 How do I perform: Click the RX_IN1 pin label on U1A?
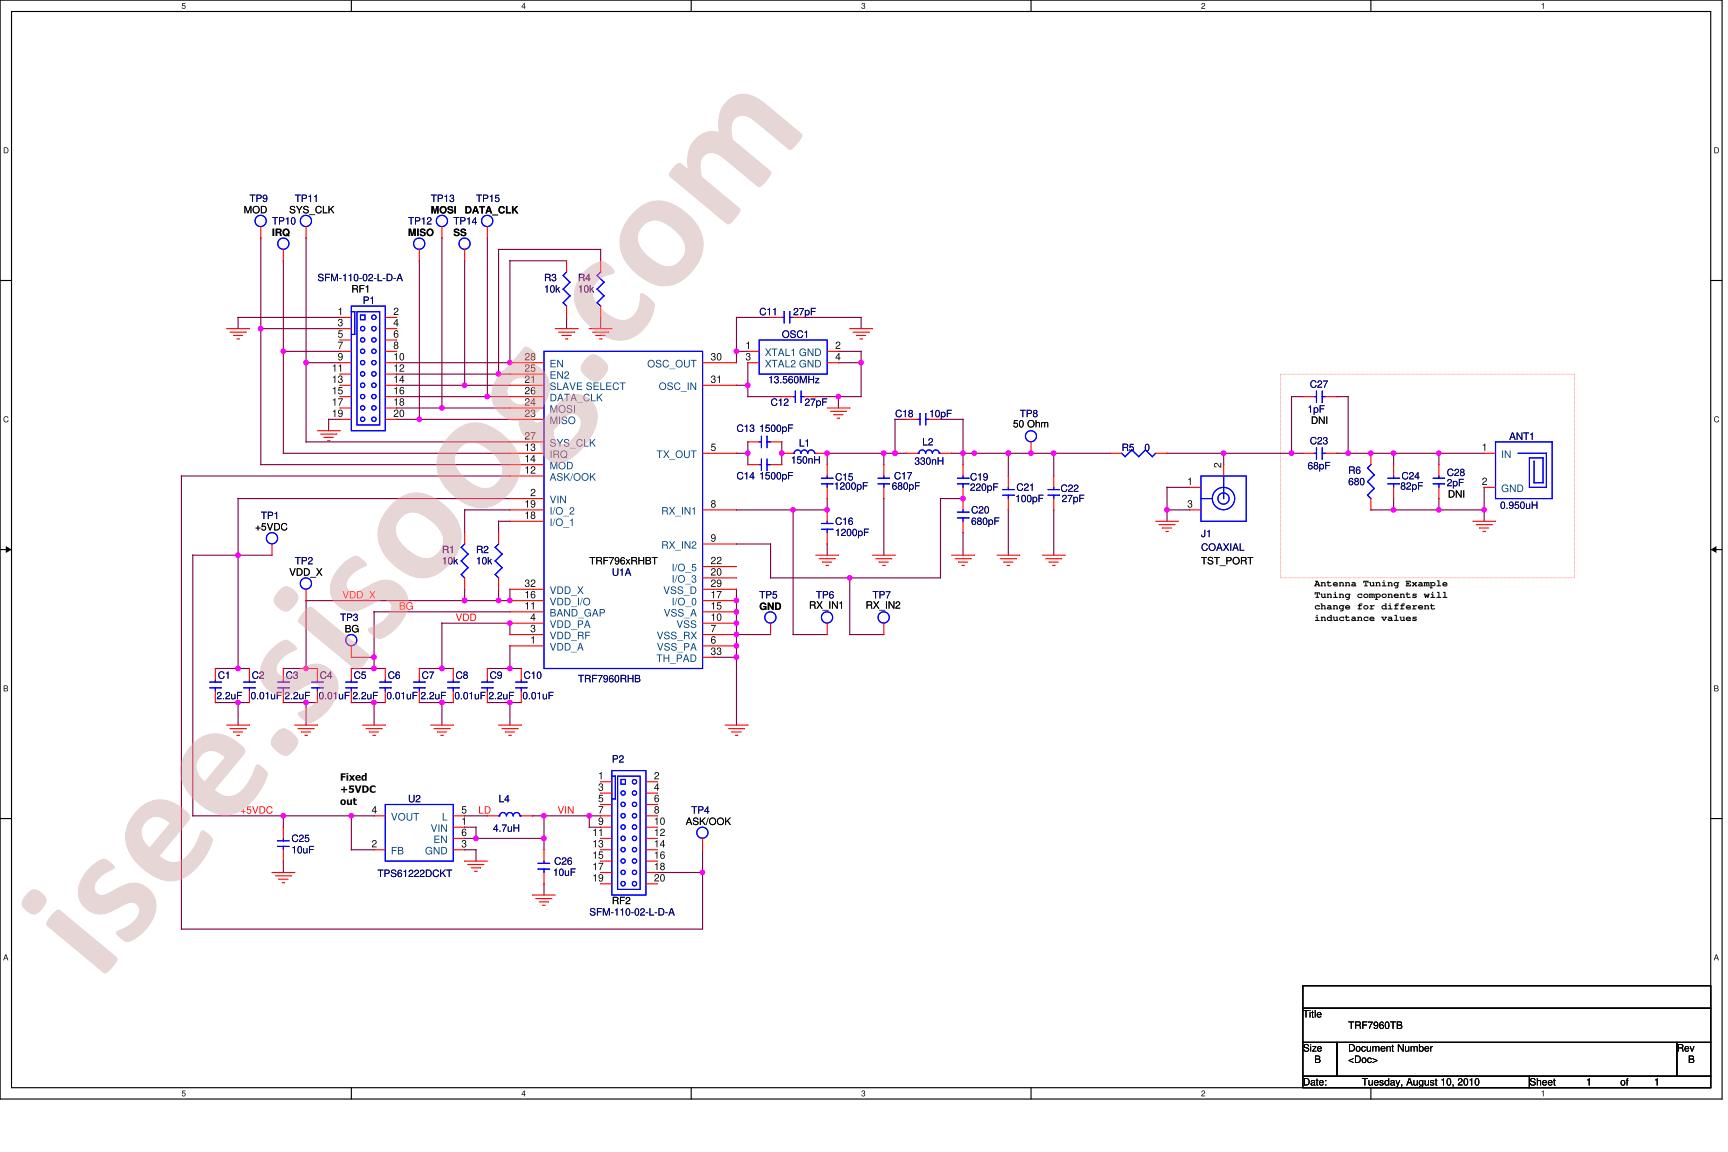pos(679,511)
